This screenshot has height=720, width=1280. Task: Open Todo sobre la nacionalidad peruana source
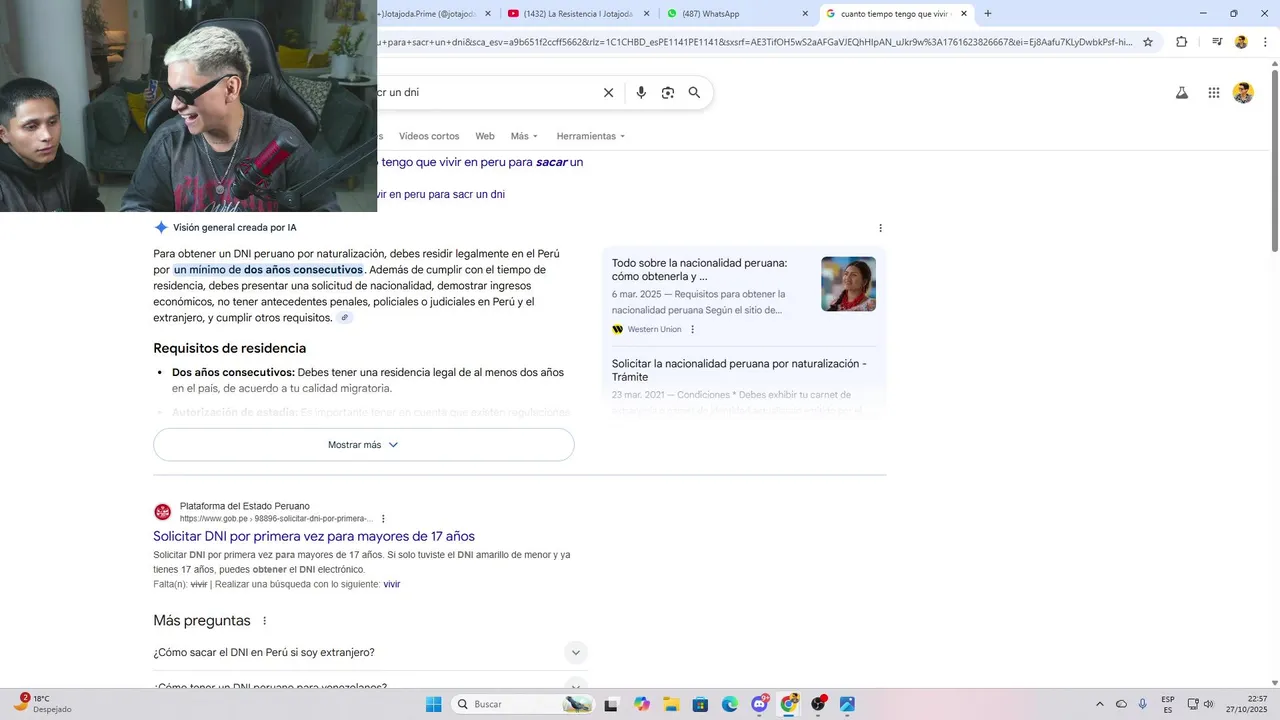pos(700,270)
